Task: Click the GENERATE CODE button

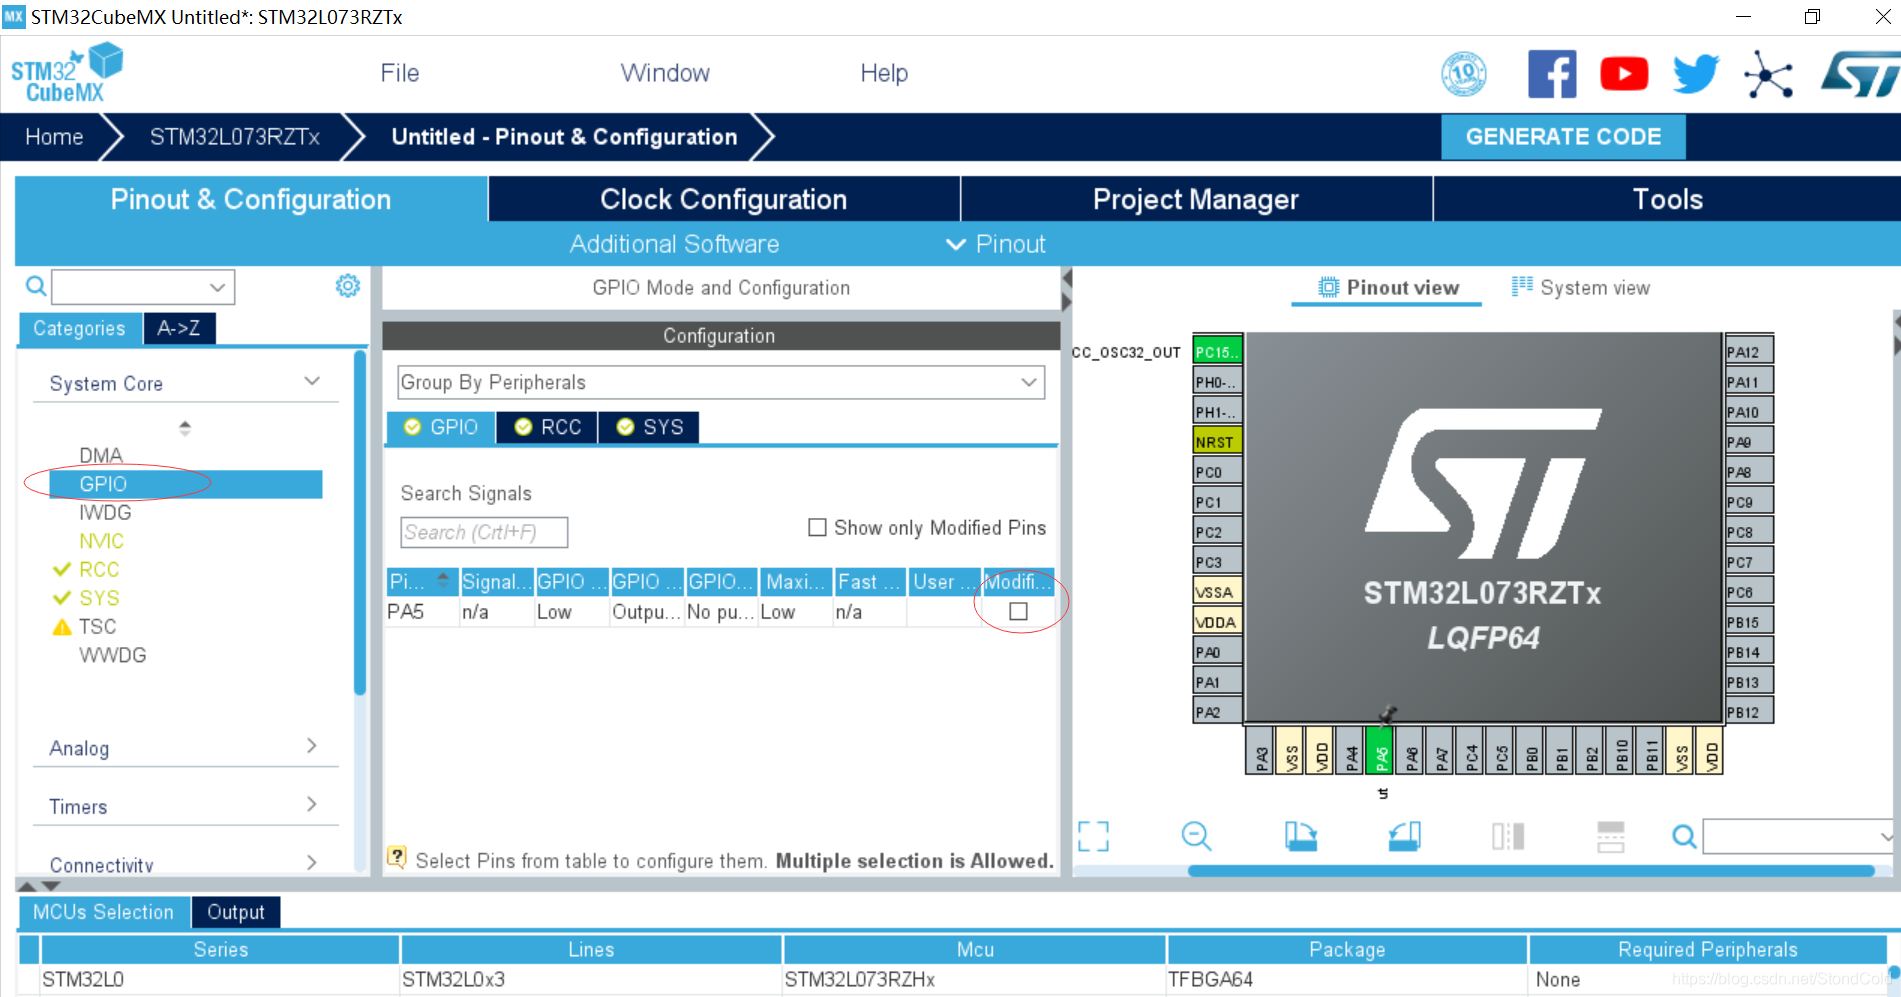Action: [x=1563, y=137]
